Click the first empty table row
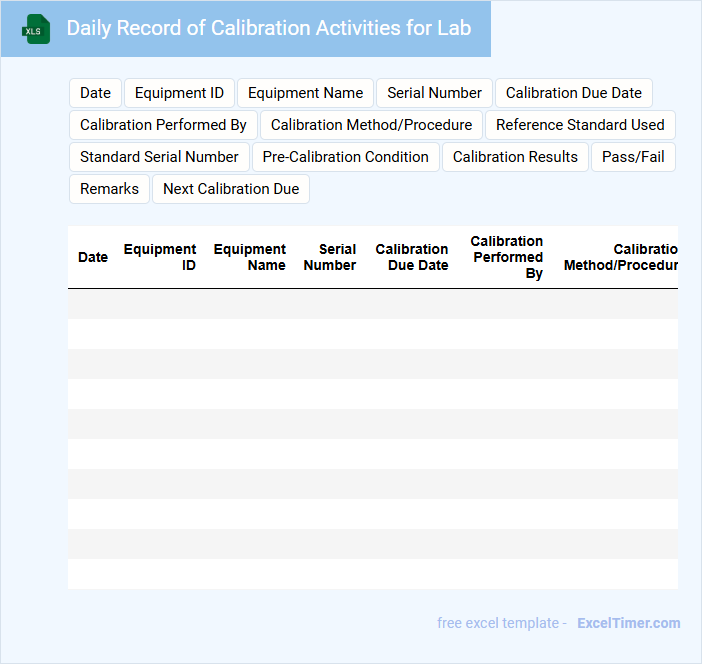The image size is (702, 664). [x=372, y=304]
